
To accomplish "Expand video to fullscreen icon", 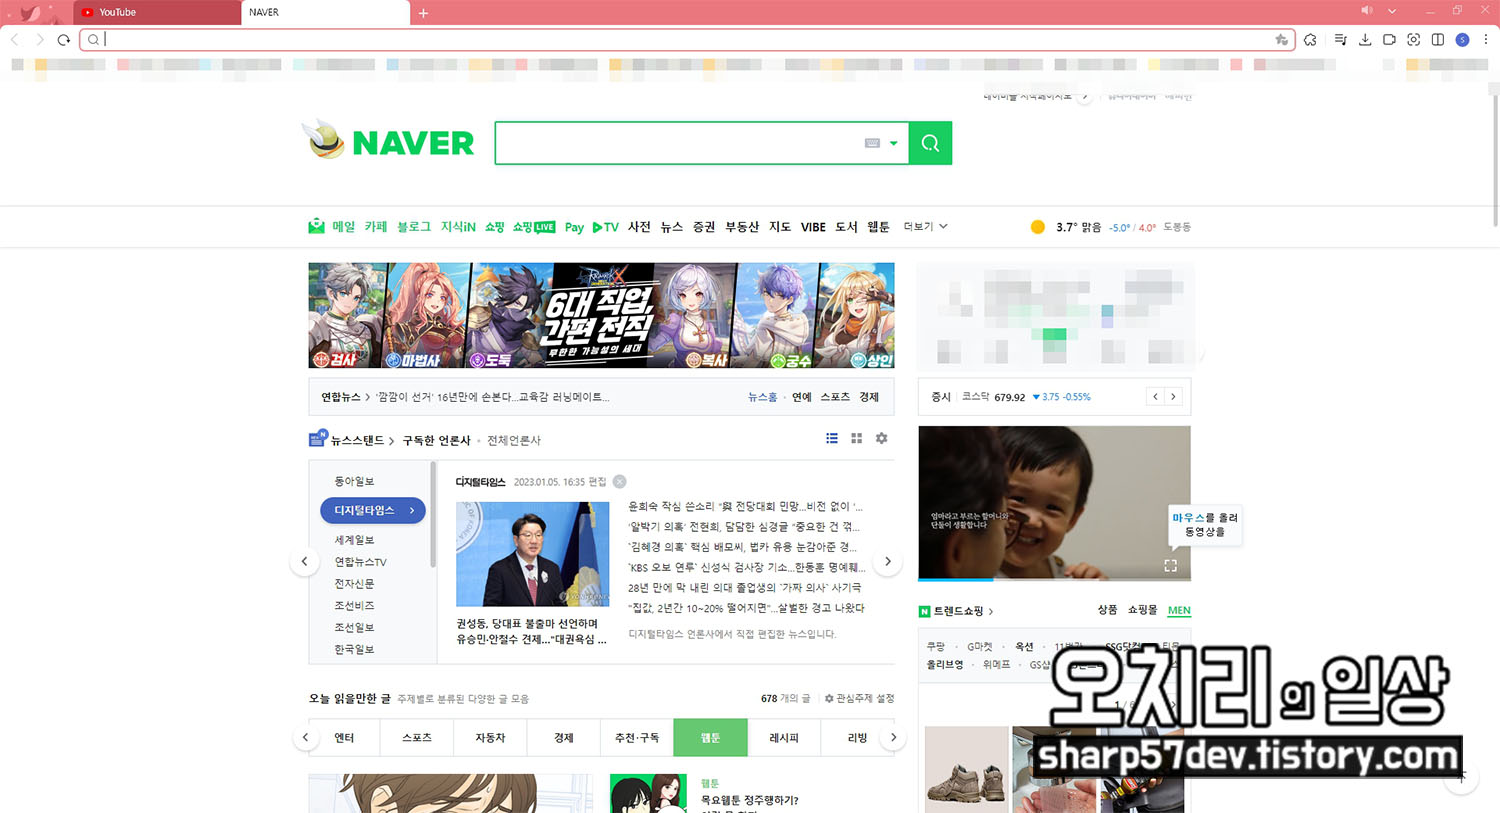I will coord(1170,566).
